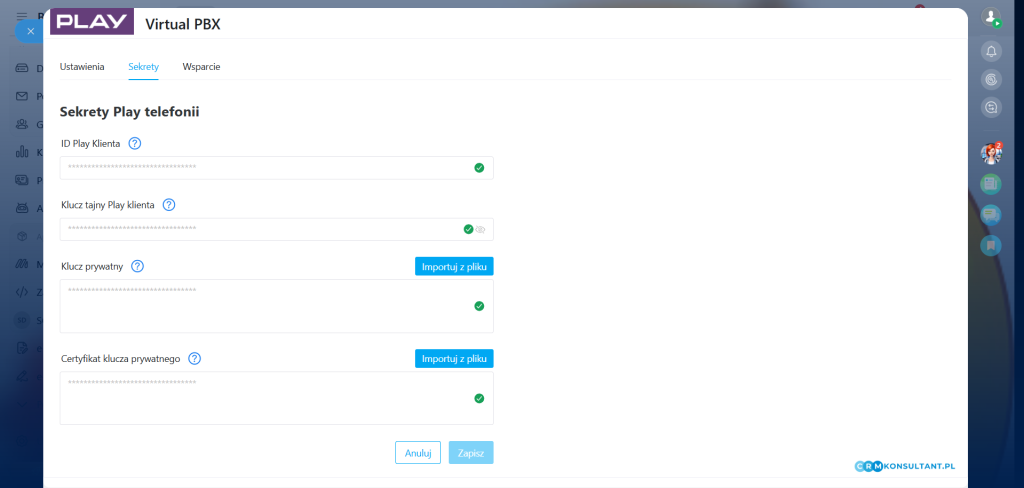Open help tooltip for Klucz prywatny
This screenshot has height=488, width=1024.
(x=138, y=266)
